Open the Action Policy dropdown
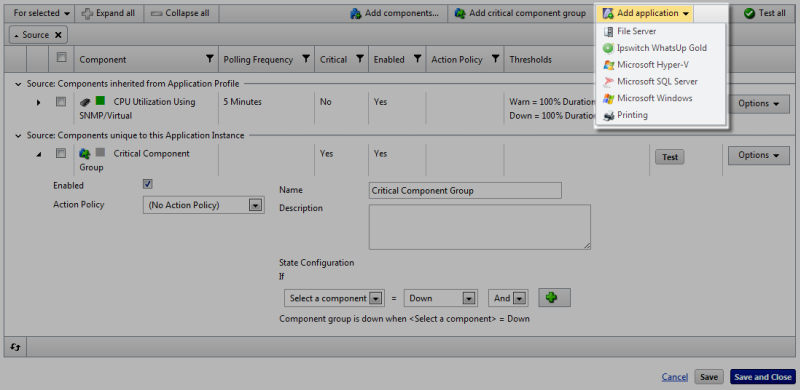800x390 pixels. pyautogui.click(x=204, y=205)
